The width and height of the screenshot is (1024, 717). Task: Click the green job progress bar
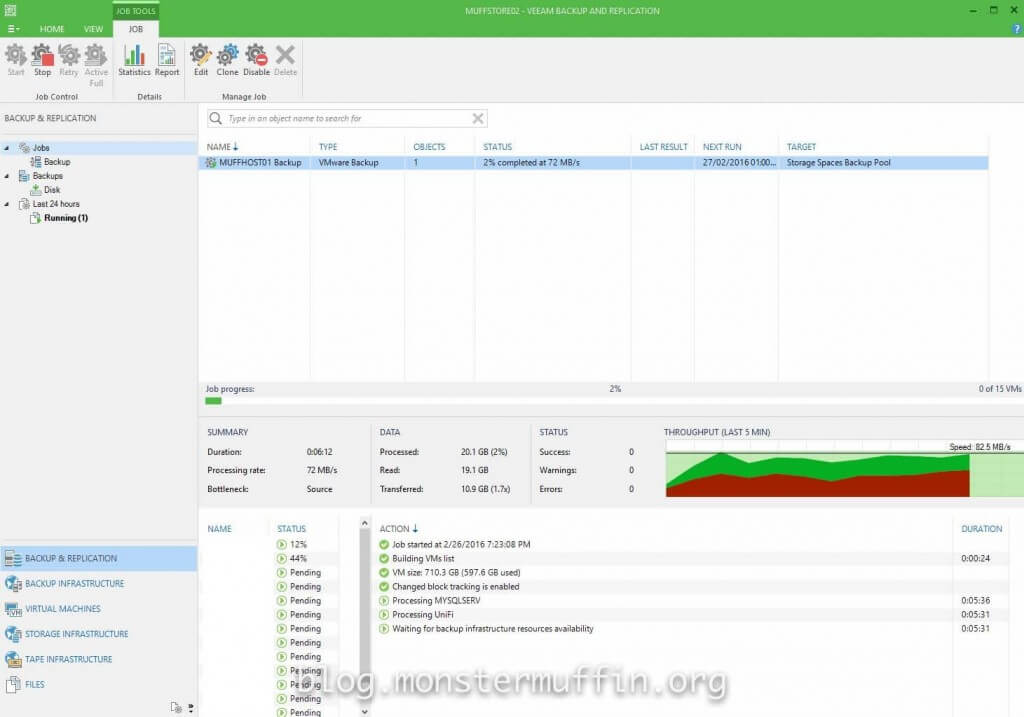point(213,401)
